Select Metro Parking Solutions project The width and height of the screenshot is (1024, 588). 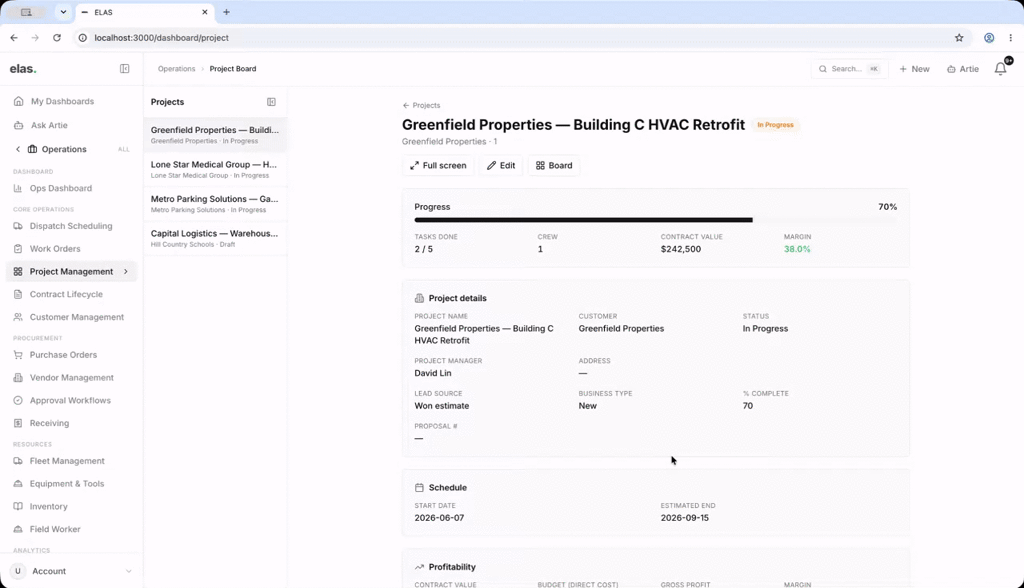(x=215, y=204)
